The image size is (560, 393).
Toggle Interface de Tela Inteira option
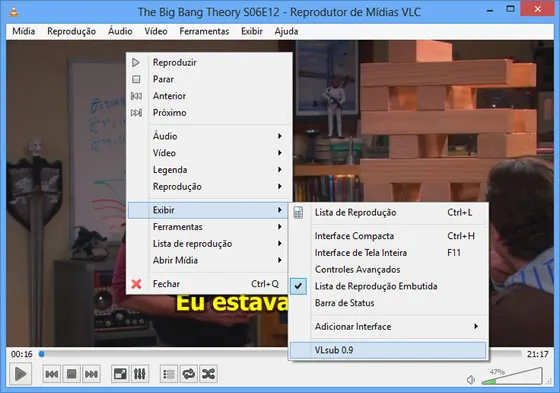[388, 253]
